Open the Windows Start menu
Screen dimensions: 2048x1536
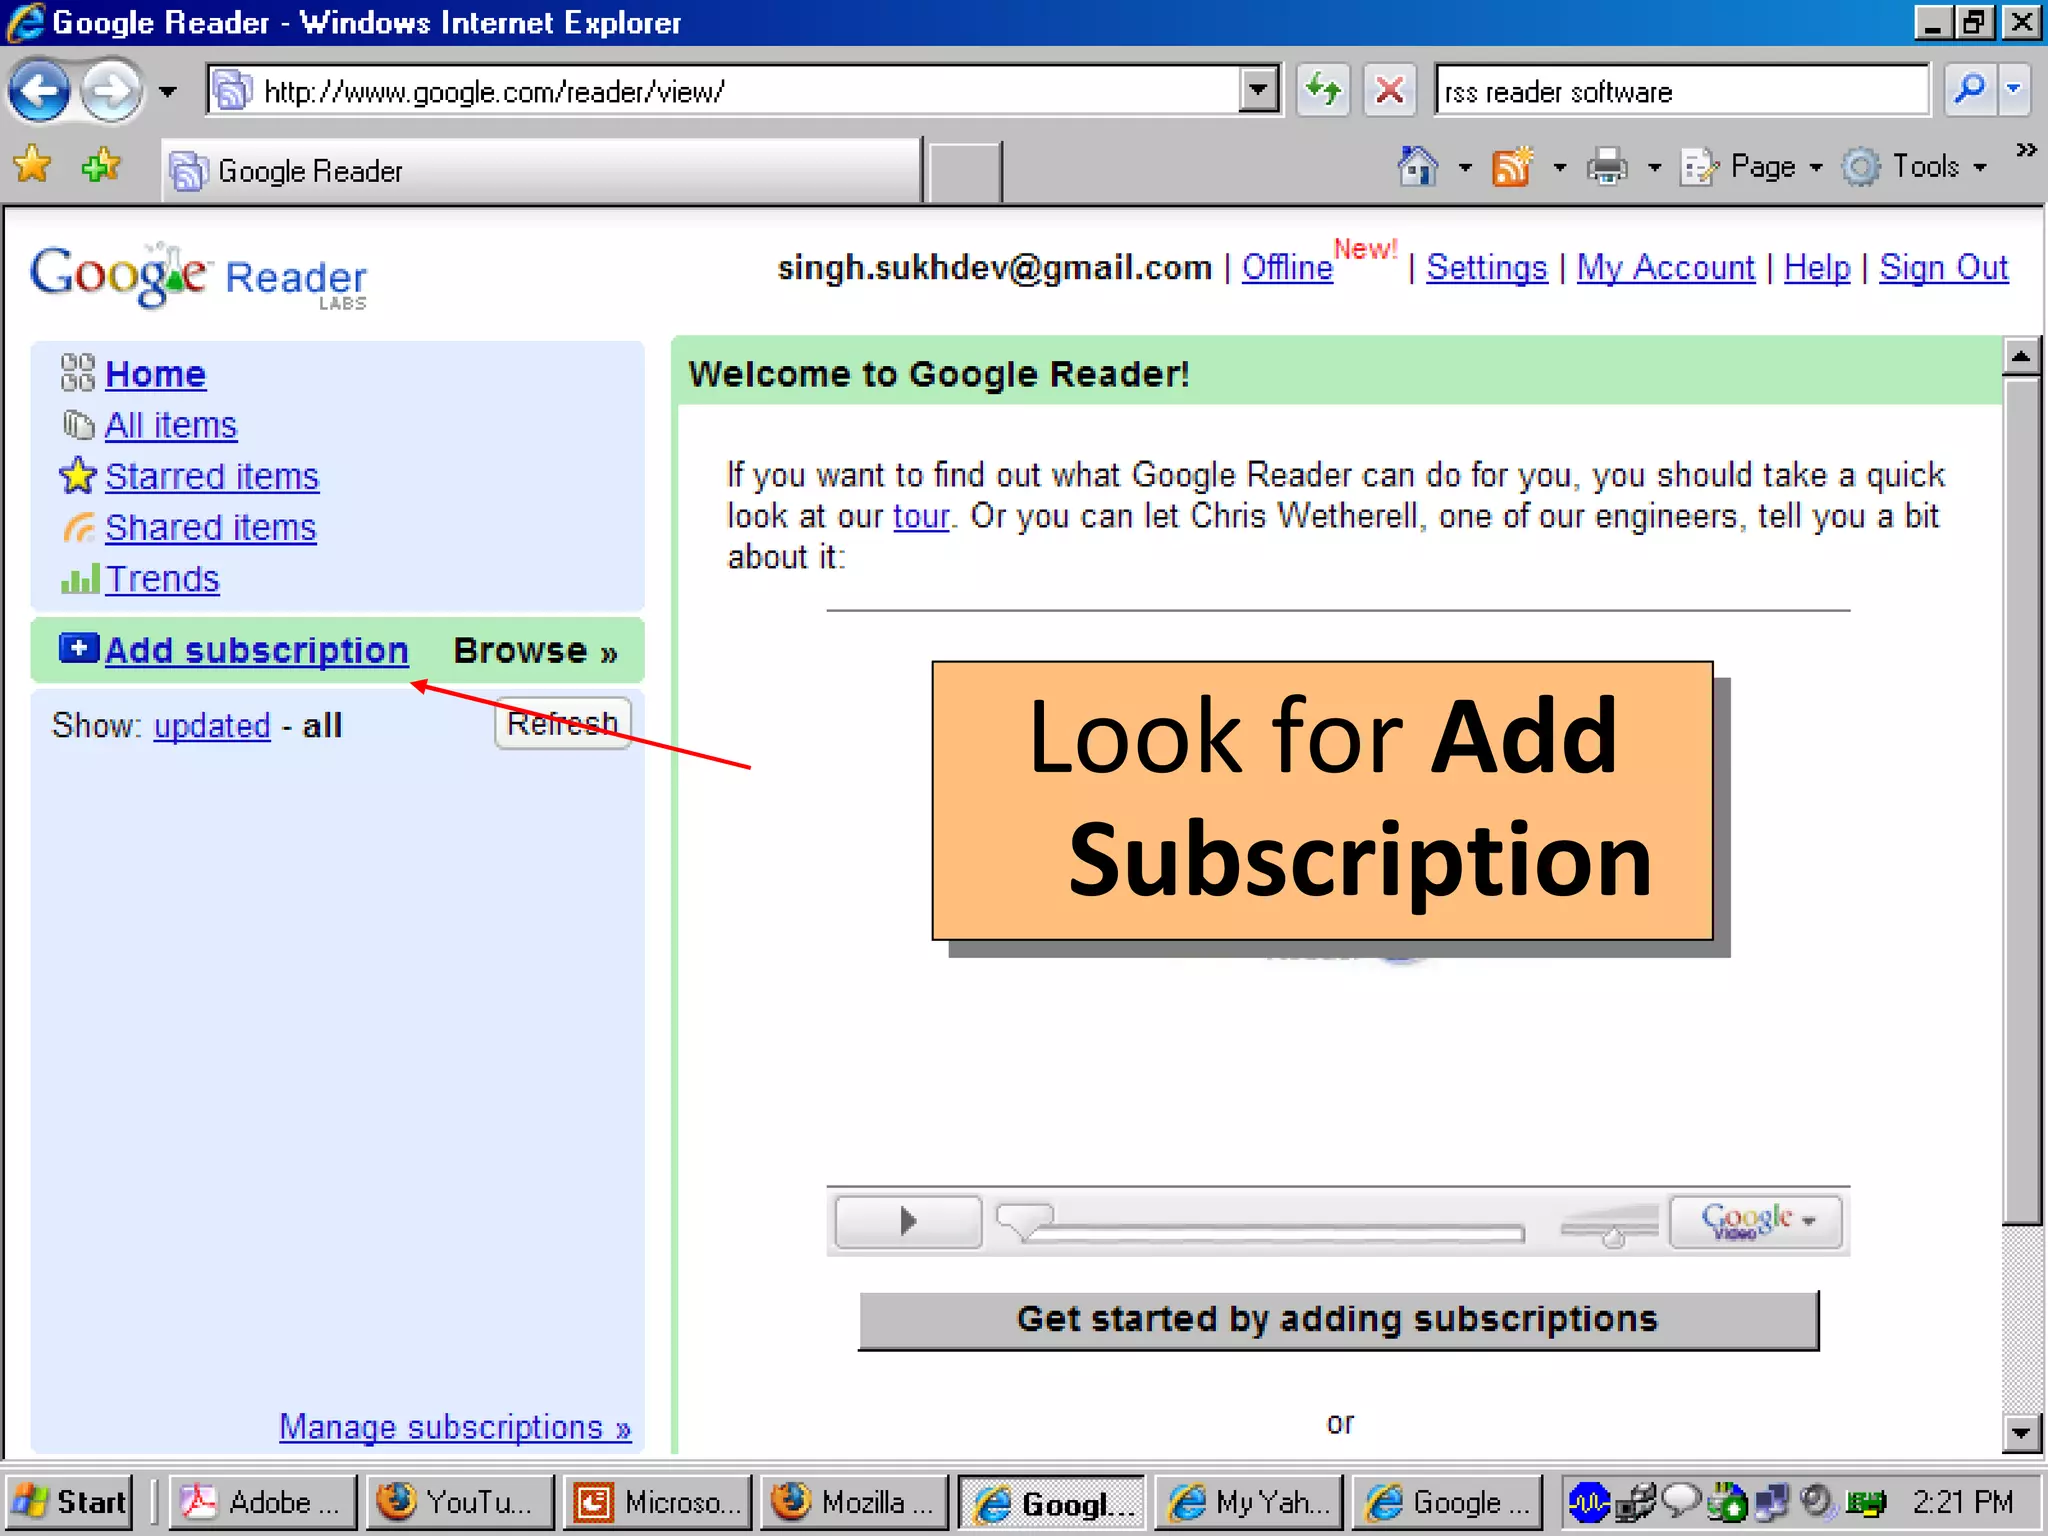click(x=68, y=1502)
